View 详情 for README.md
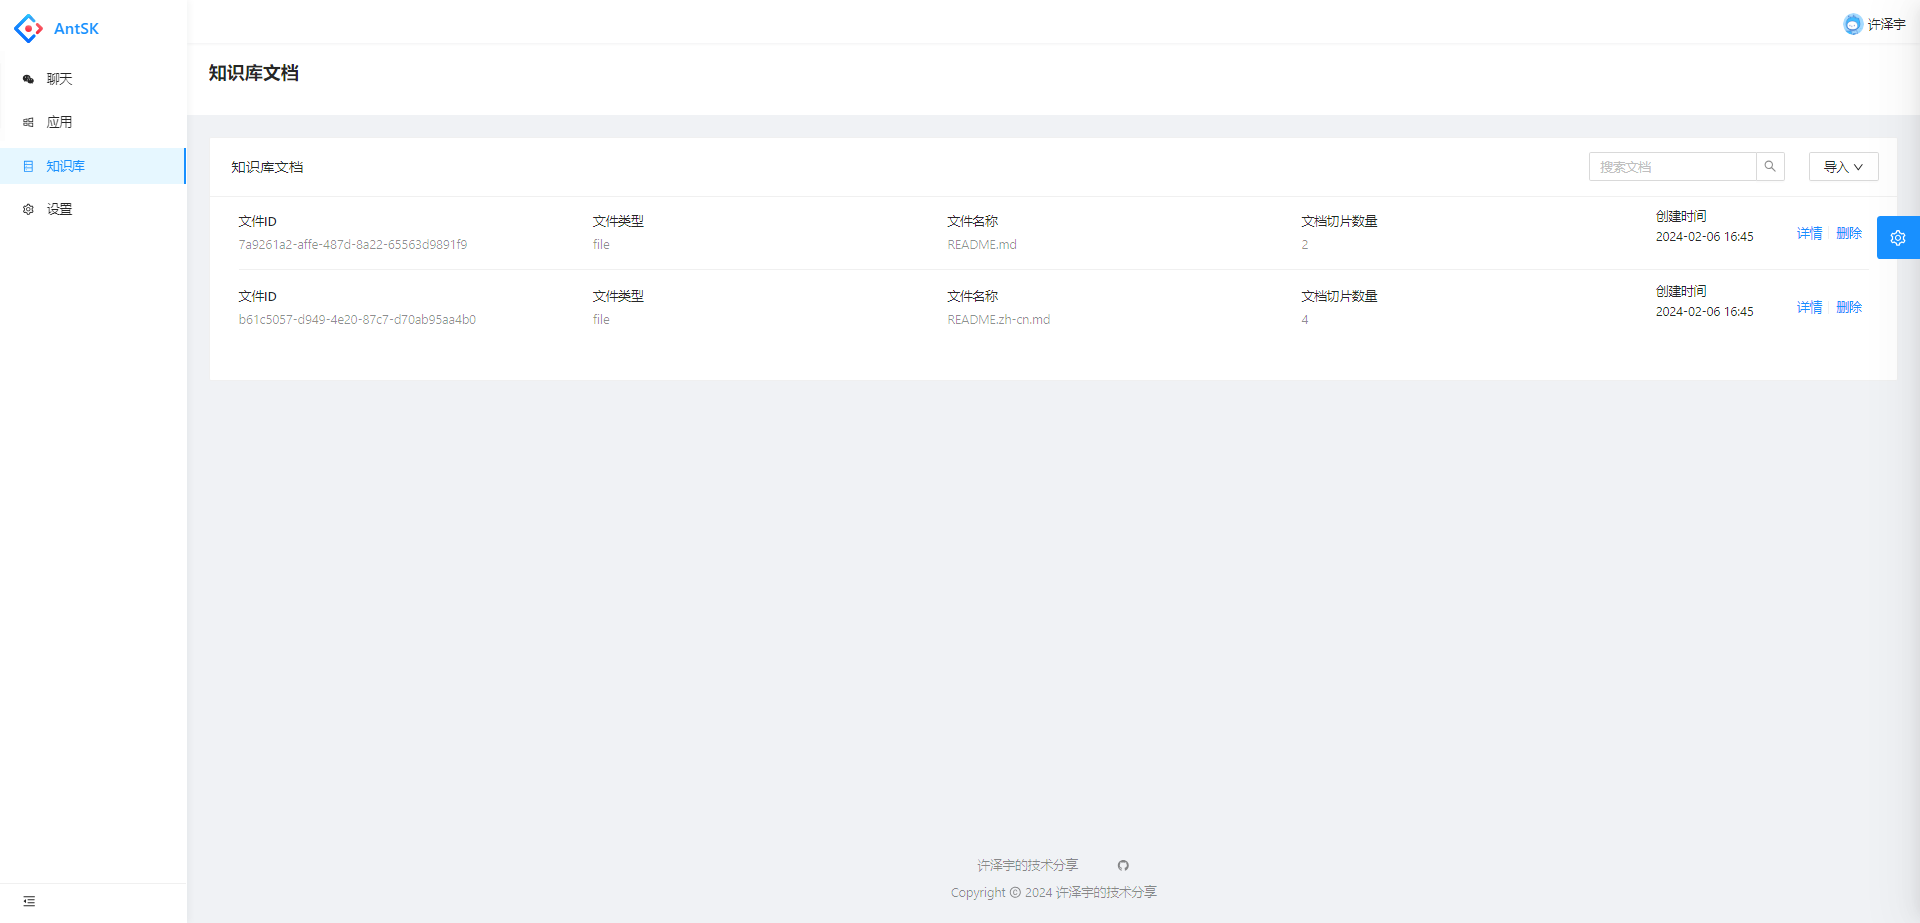This screenshot has height=923, width=1920. tap(1808, 233)
